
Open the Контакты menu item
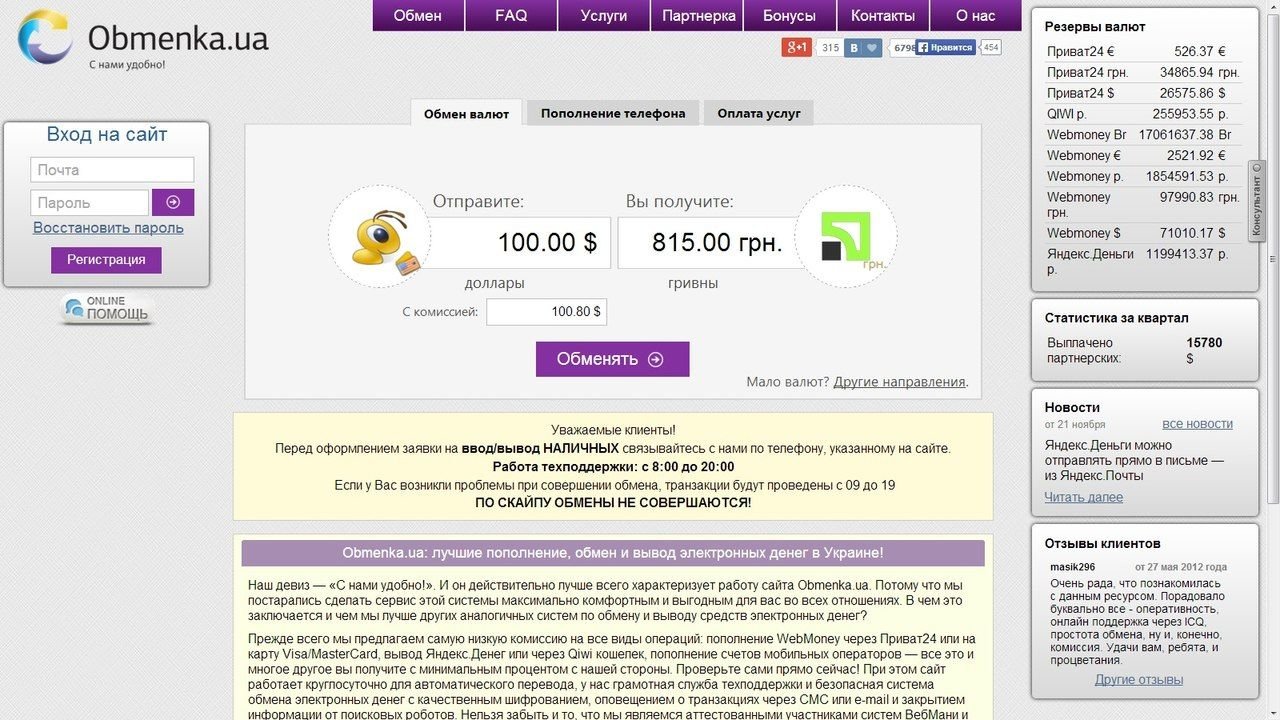click(883, 15)
